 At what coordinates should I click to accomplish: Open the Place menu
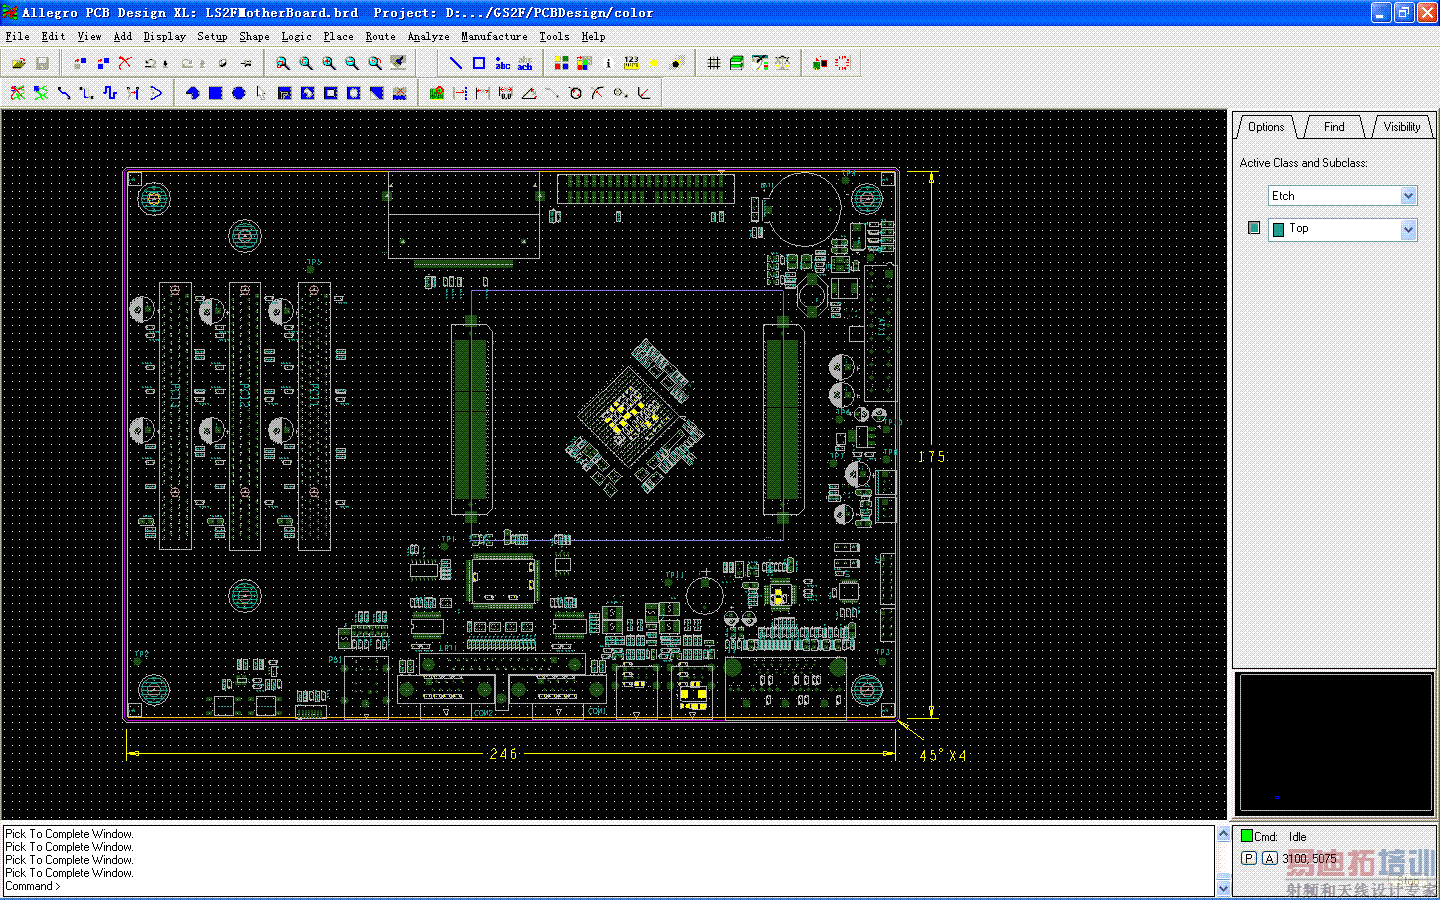pyautogui.click(x=338, y=36)
